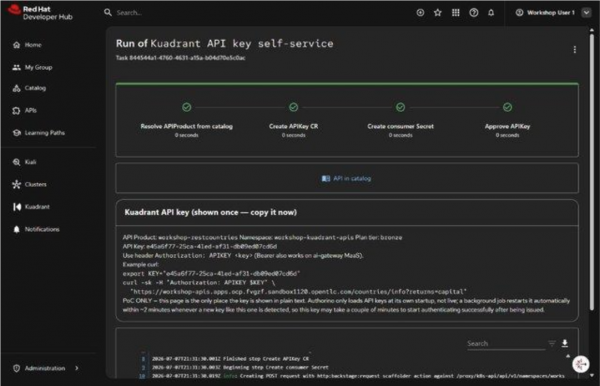Open the create plus icon in header
The image size is (600, 386).
tap(420, 13)
